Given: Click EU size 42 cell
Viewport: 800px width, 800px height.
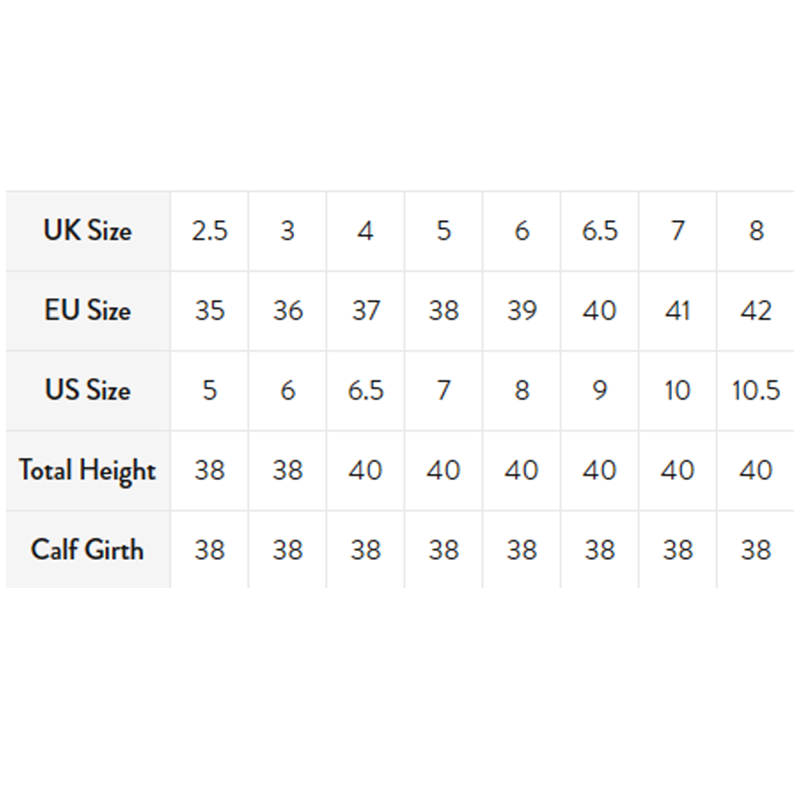Looking at the screenshot, I should 755,311.
